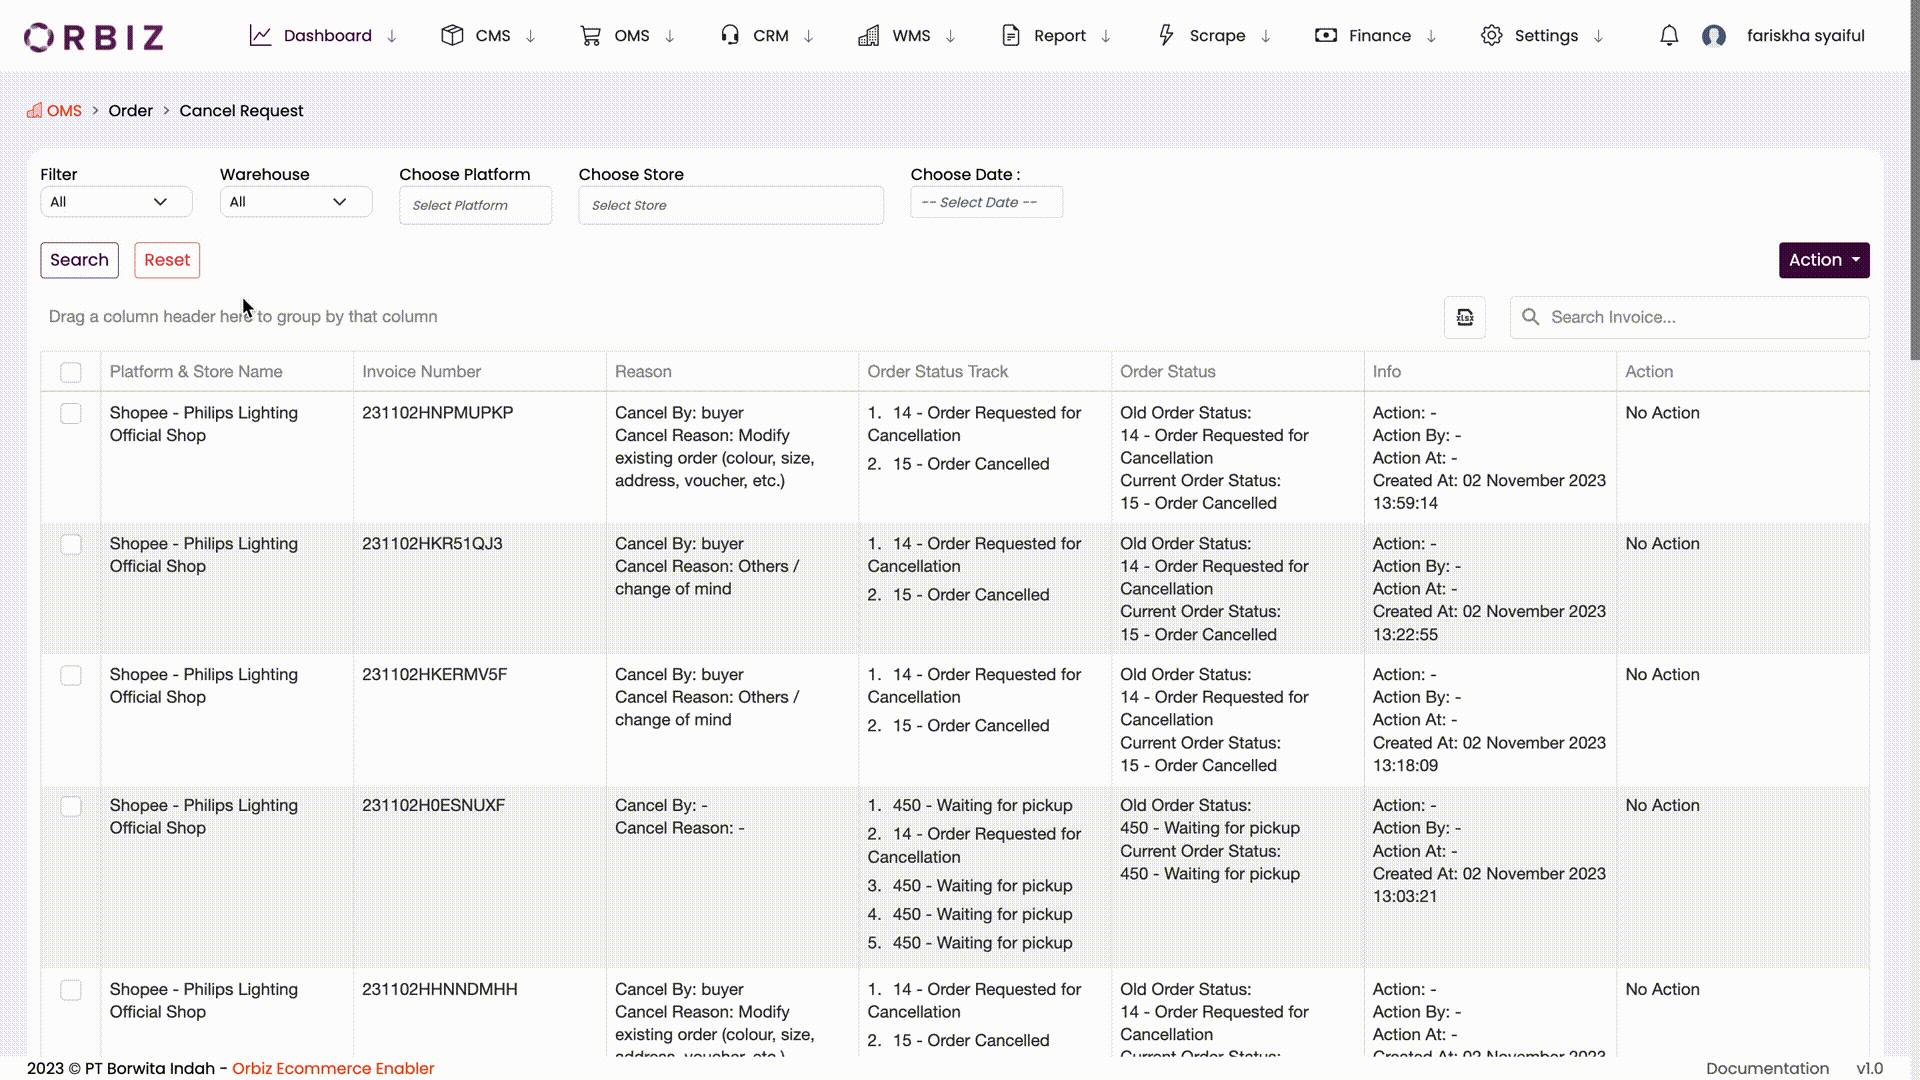Click the Cancel Request breadcrumb text
The height and width of the screenshot is (1080, 1920).
coord(241,111)
